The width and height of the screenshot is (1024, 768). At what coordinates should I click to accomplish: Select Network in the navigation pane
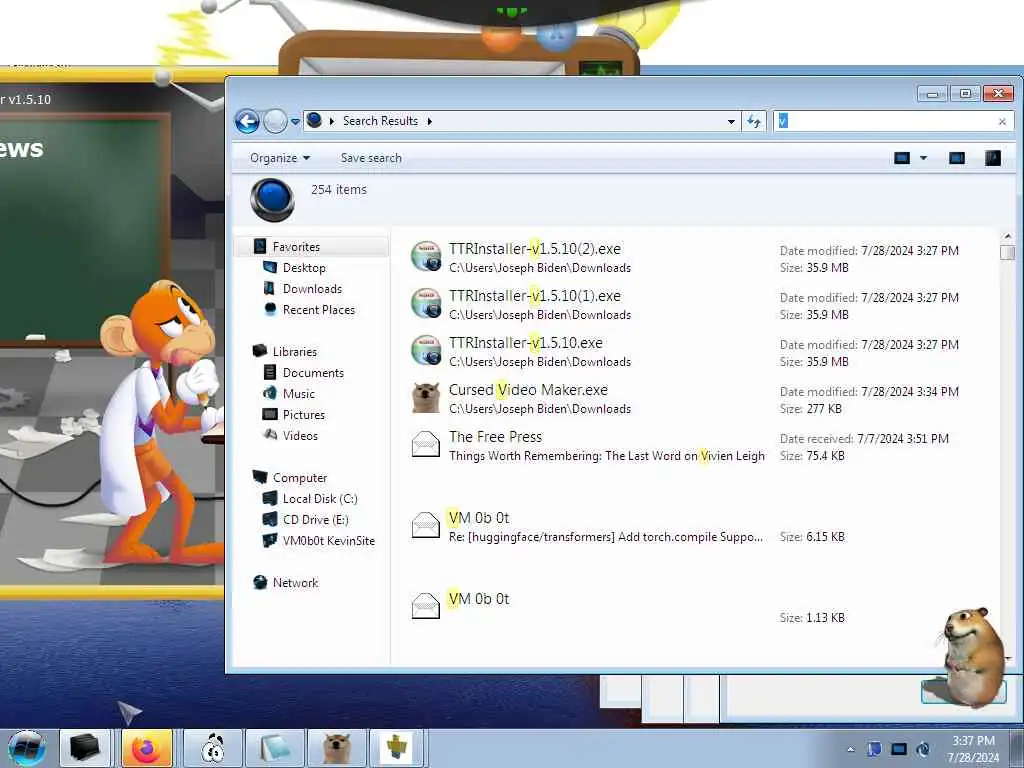click(295, 583)
